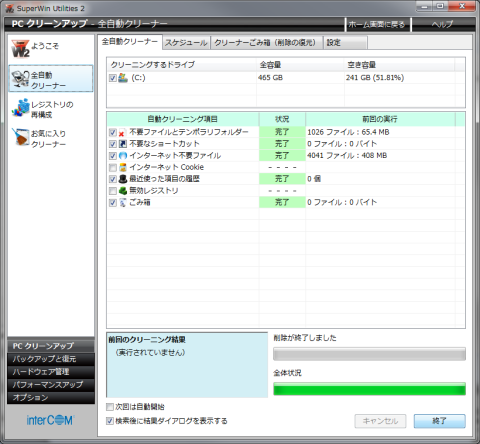Click the gray 削除が終了しました progress bar
Screen dimensions: 480x444
click(369, 354)
